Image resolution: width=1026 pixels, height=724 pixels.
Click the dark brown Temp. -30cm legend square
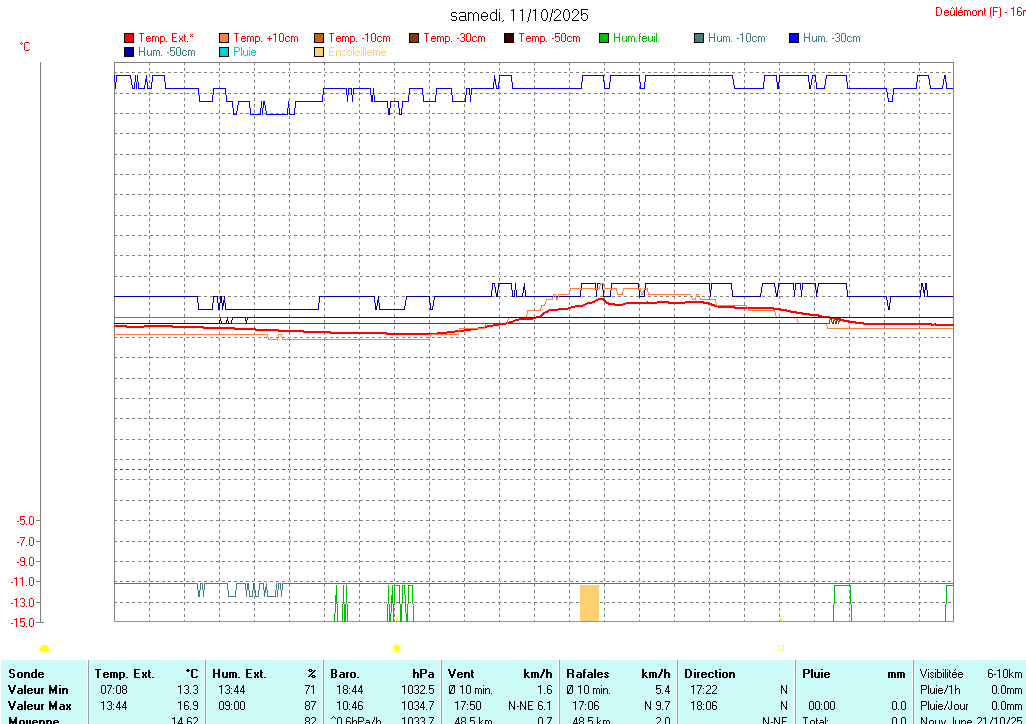pos(414,39)
